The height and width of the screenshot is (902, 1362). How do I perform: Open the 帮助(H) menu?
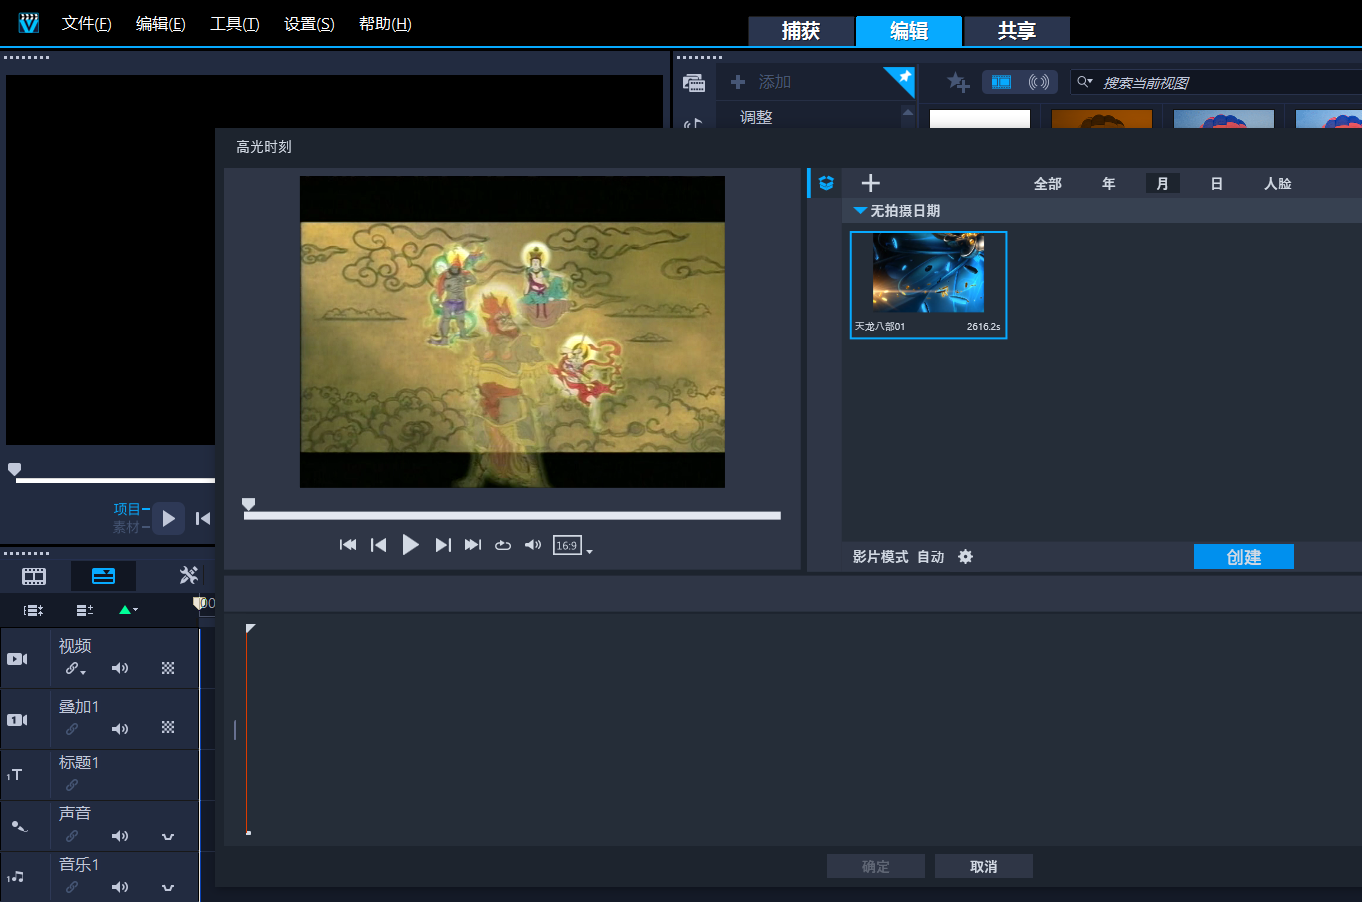(x=385, y=23)
